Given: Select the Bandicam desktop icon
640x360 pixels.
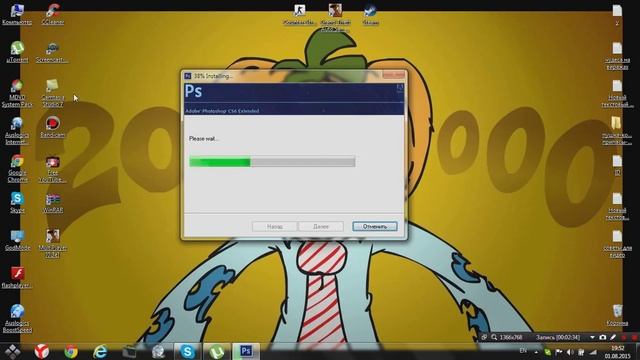Looking at the screenshot, I should (52, 127).
